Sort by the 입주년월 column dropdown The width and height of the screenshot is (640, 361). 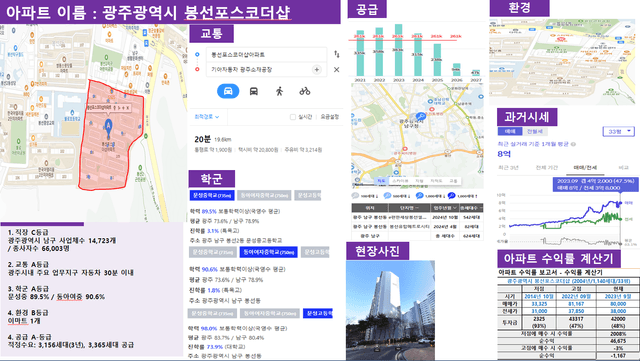click(444, 208)
